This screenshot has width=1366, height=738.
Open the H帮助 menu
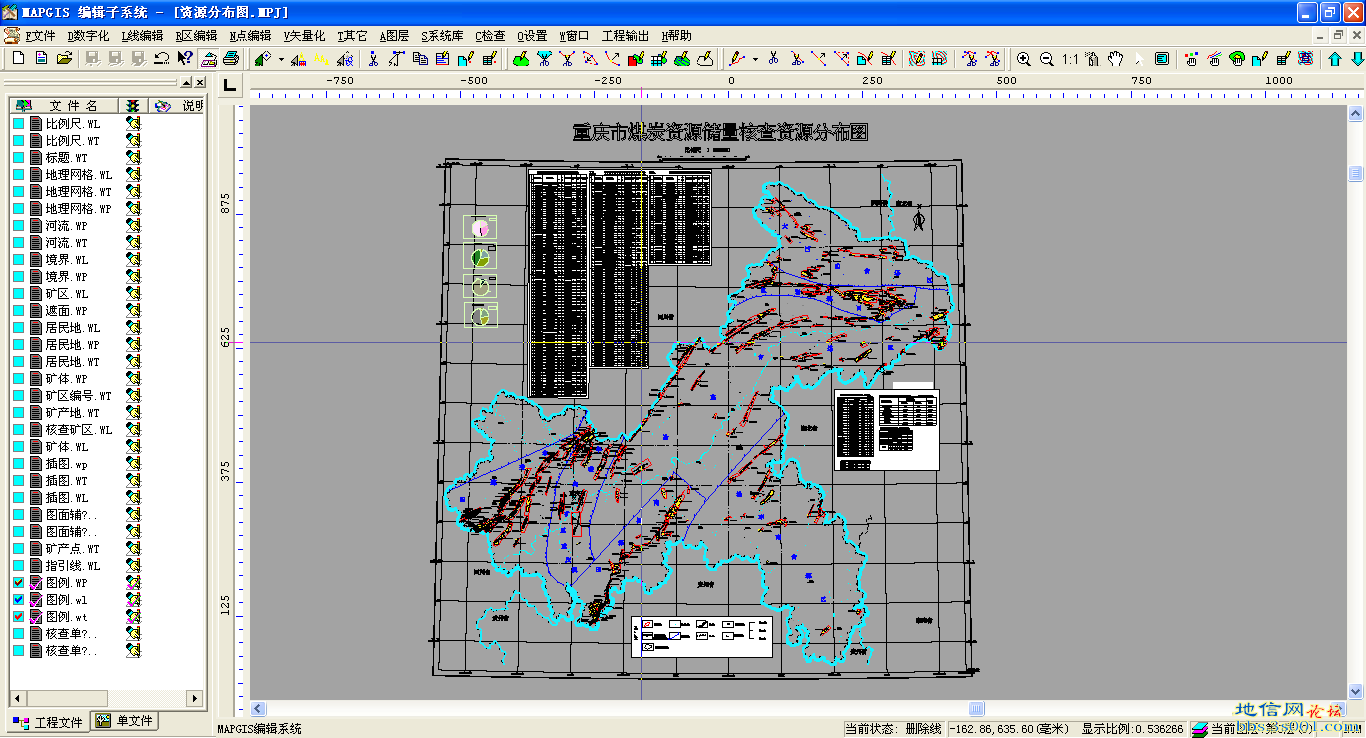click(x=676, y=35)
